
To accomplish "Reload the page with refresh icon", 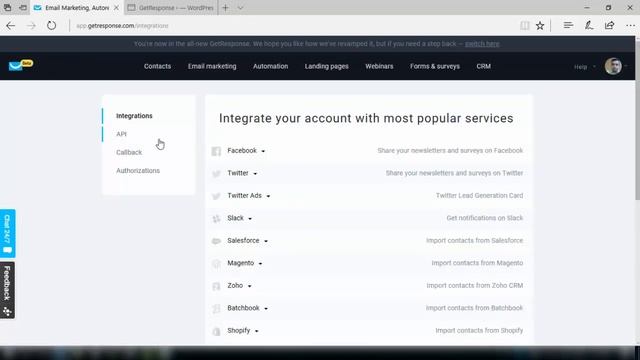I will point(51,25).
